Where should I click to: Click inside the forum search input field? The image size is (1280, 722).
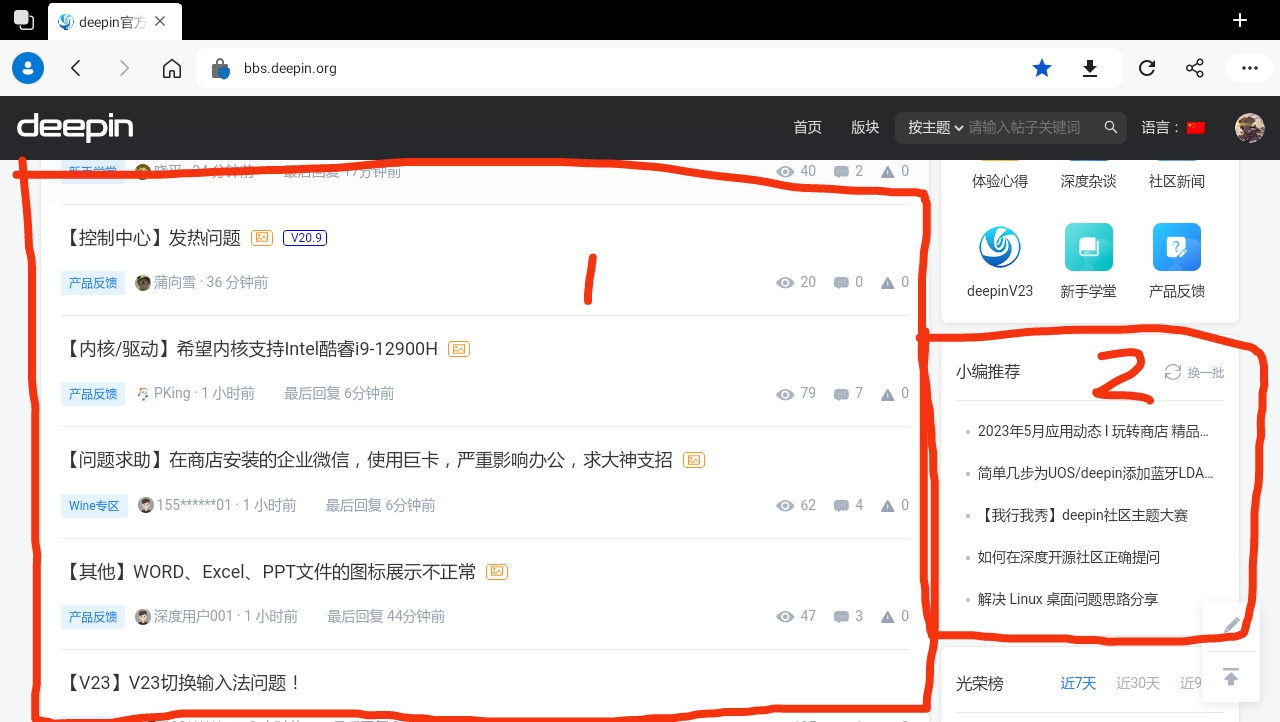pyautogui.click(x=1023, y=127)
